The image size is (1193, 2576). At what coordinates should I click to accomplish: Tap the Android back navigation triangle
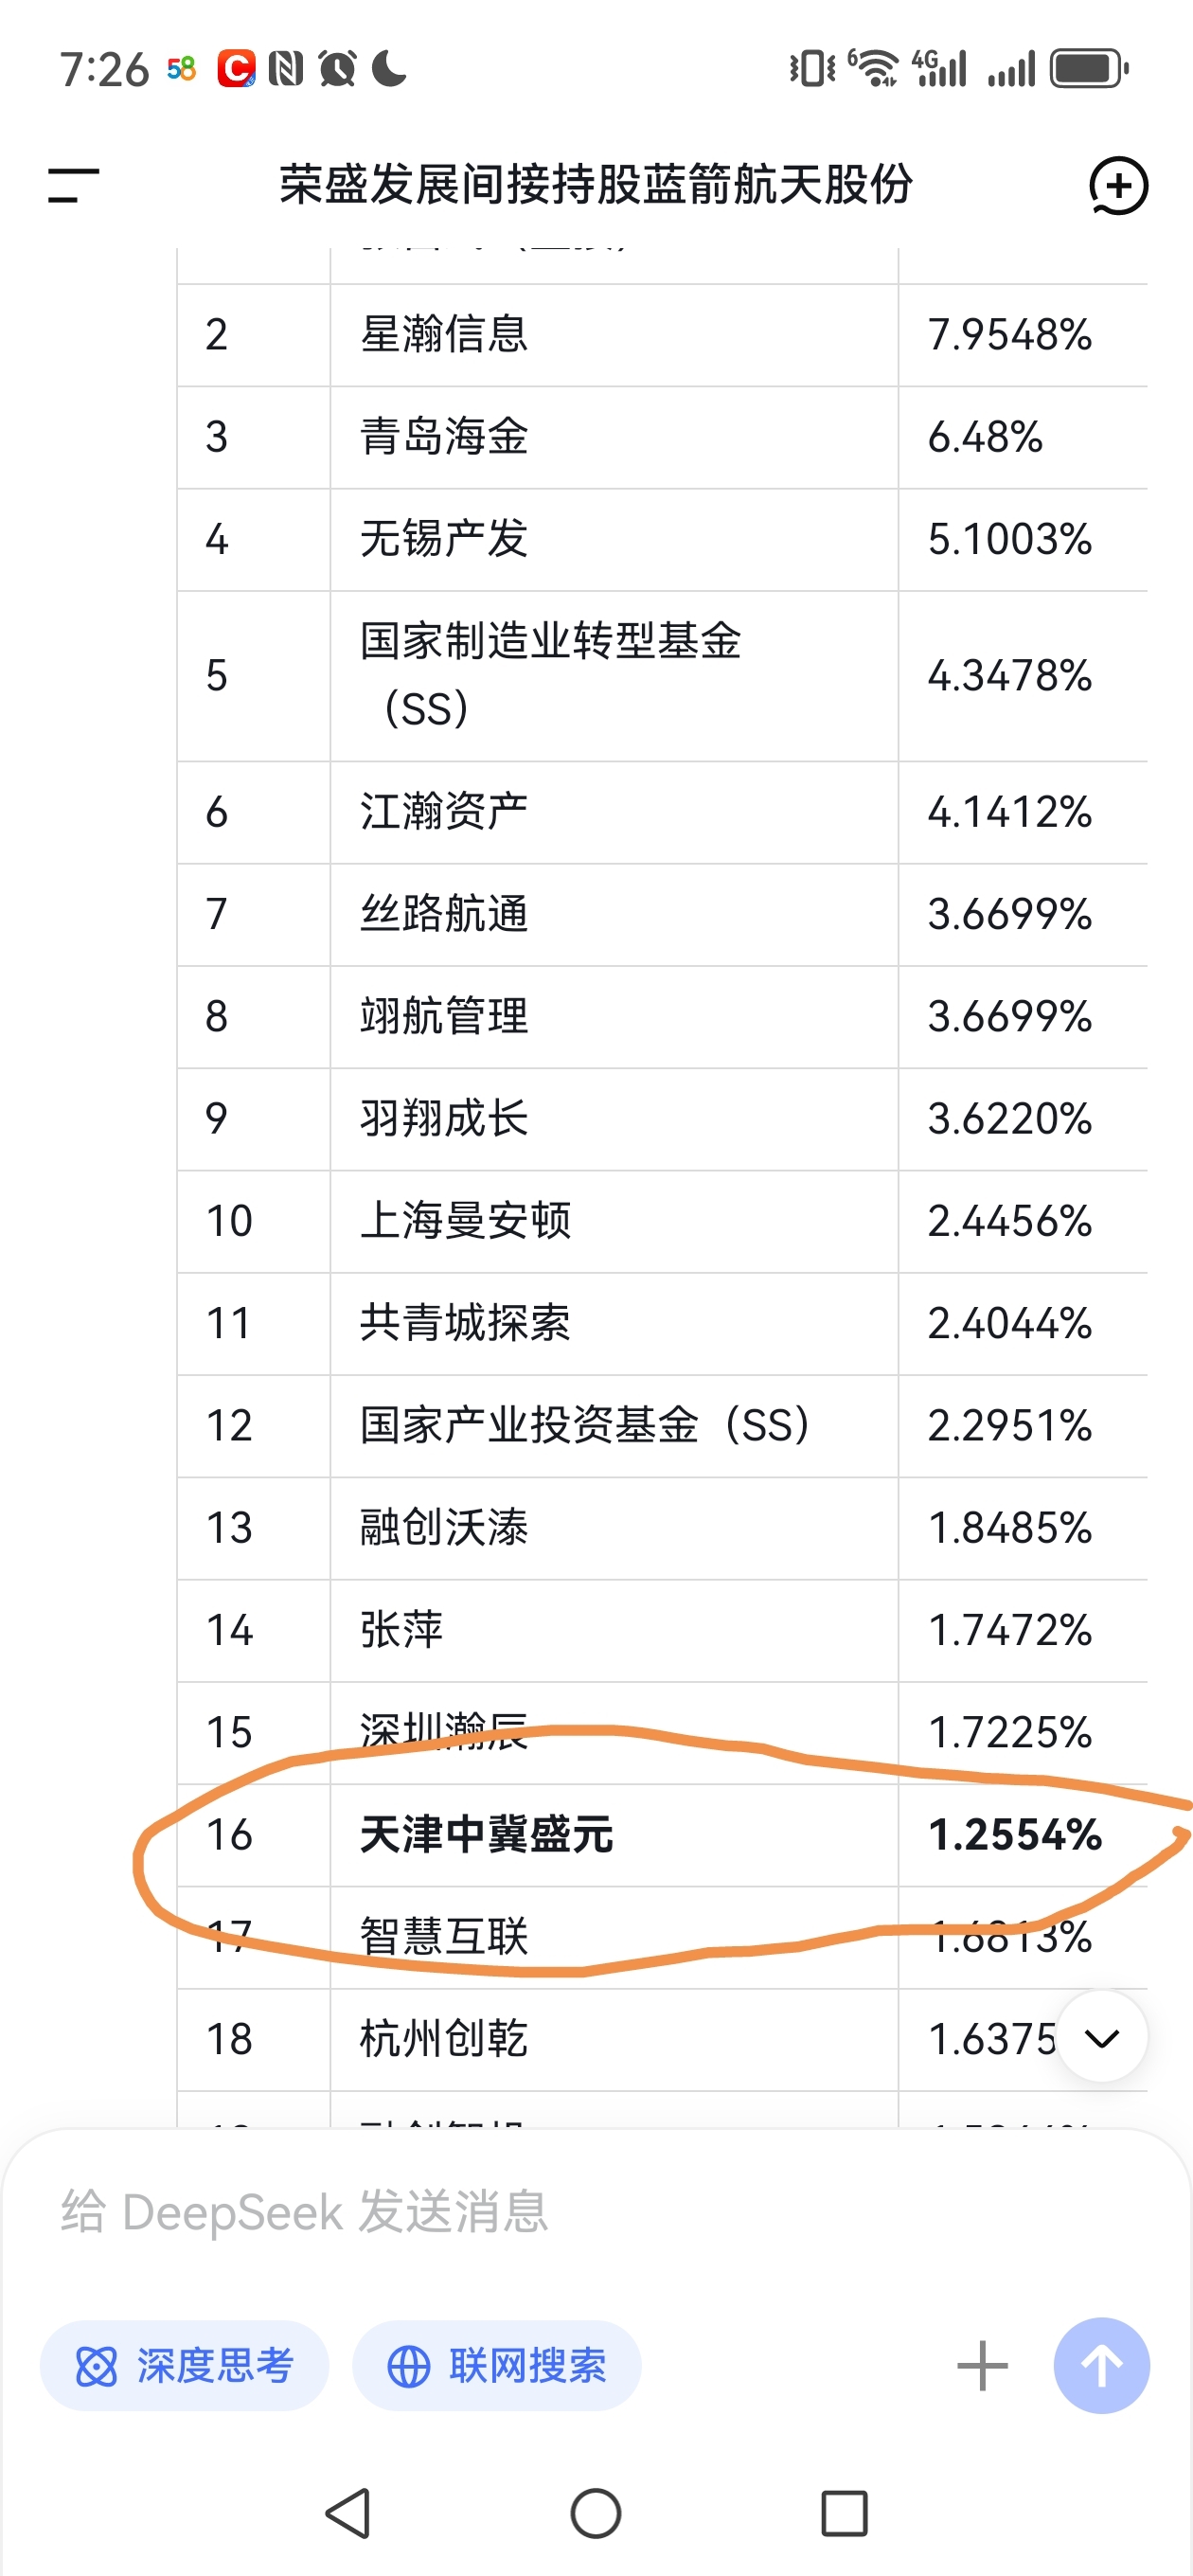[x=349, y=2513]
